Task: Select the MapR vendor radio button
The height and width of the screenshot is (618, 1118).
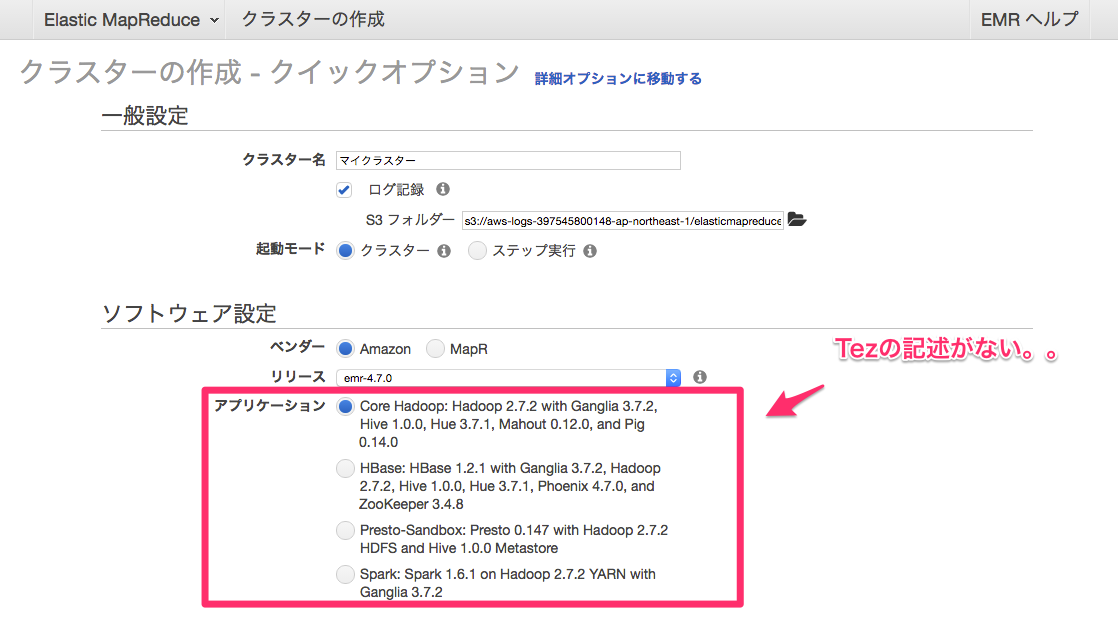Action: point(435,349)
